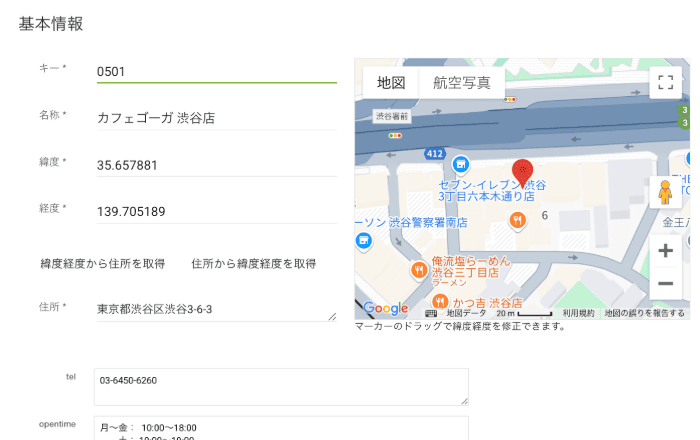Screen dimensions: 700x440
Task: Open 利用規約 link on the map
Action: pyautogui.click(x=578, y=313)
